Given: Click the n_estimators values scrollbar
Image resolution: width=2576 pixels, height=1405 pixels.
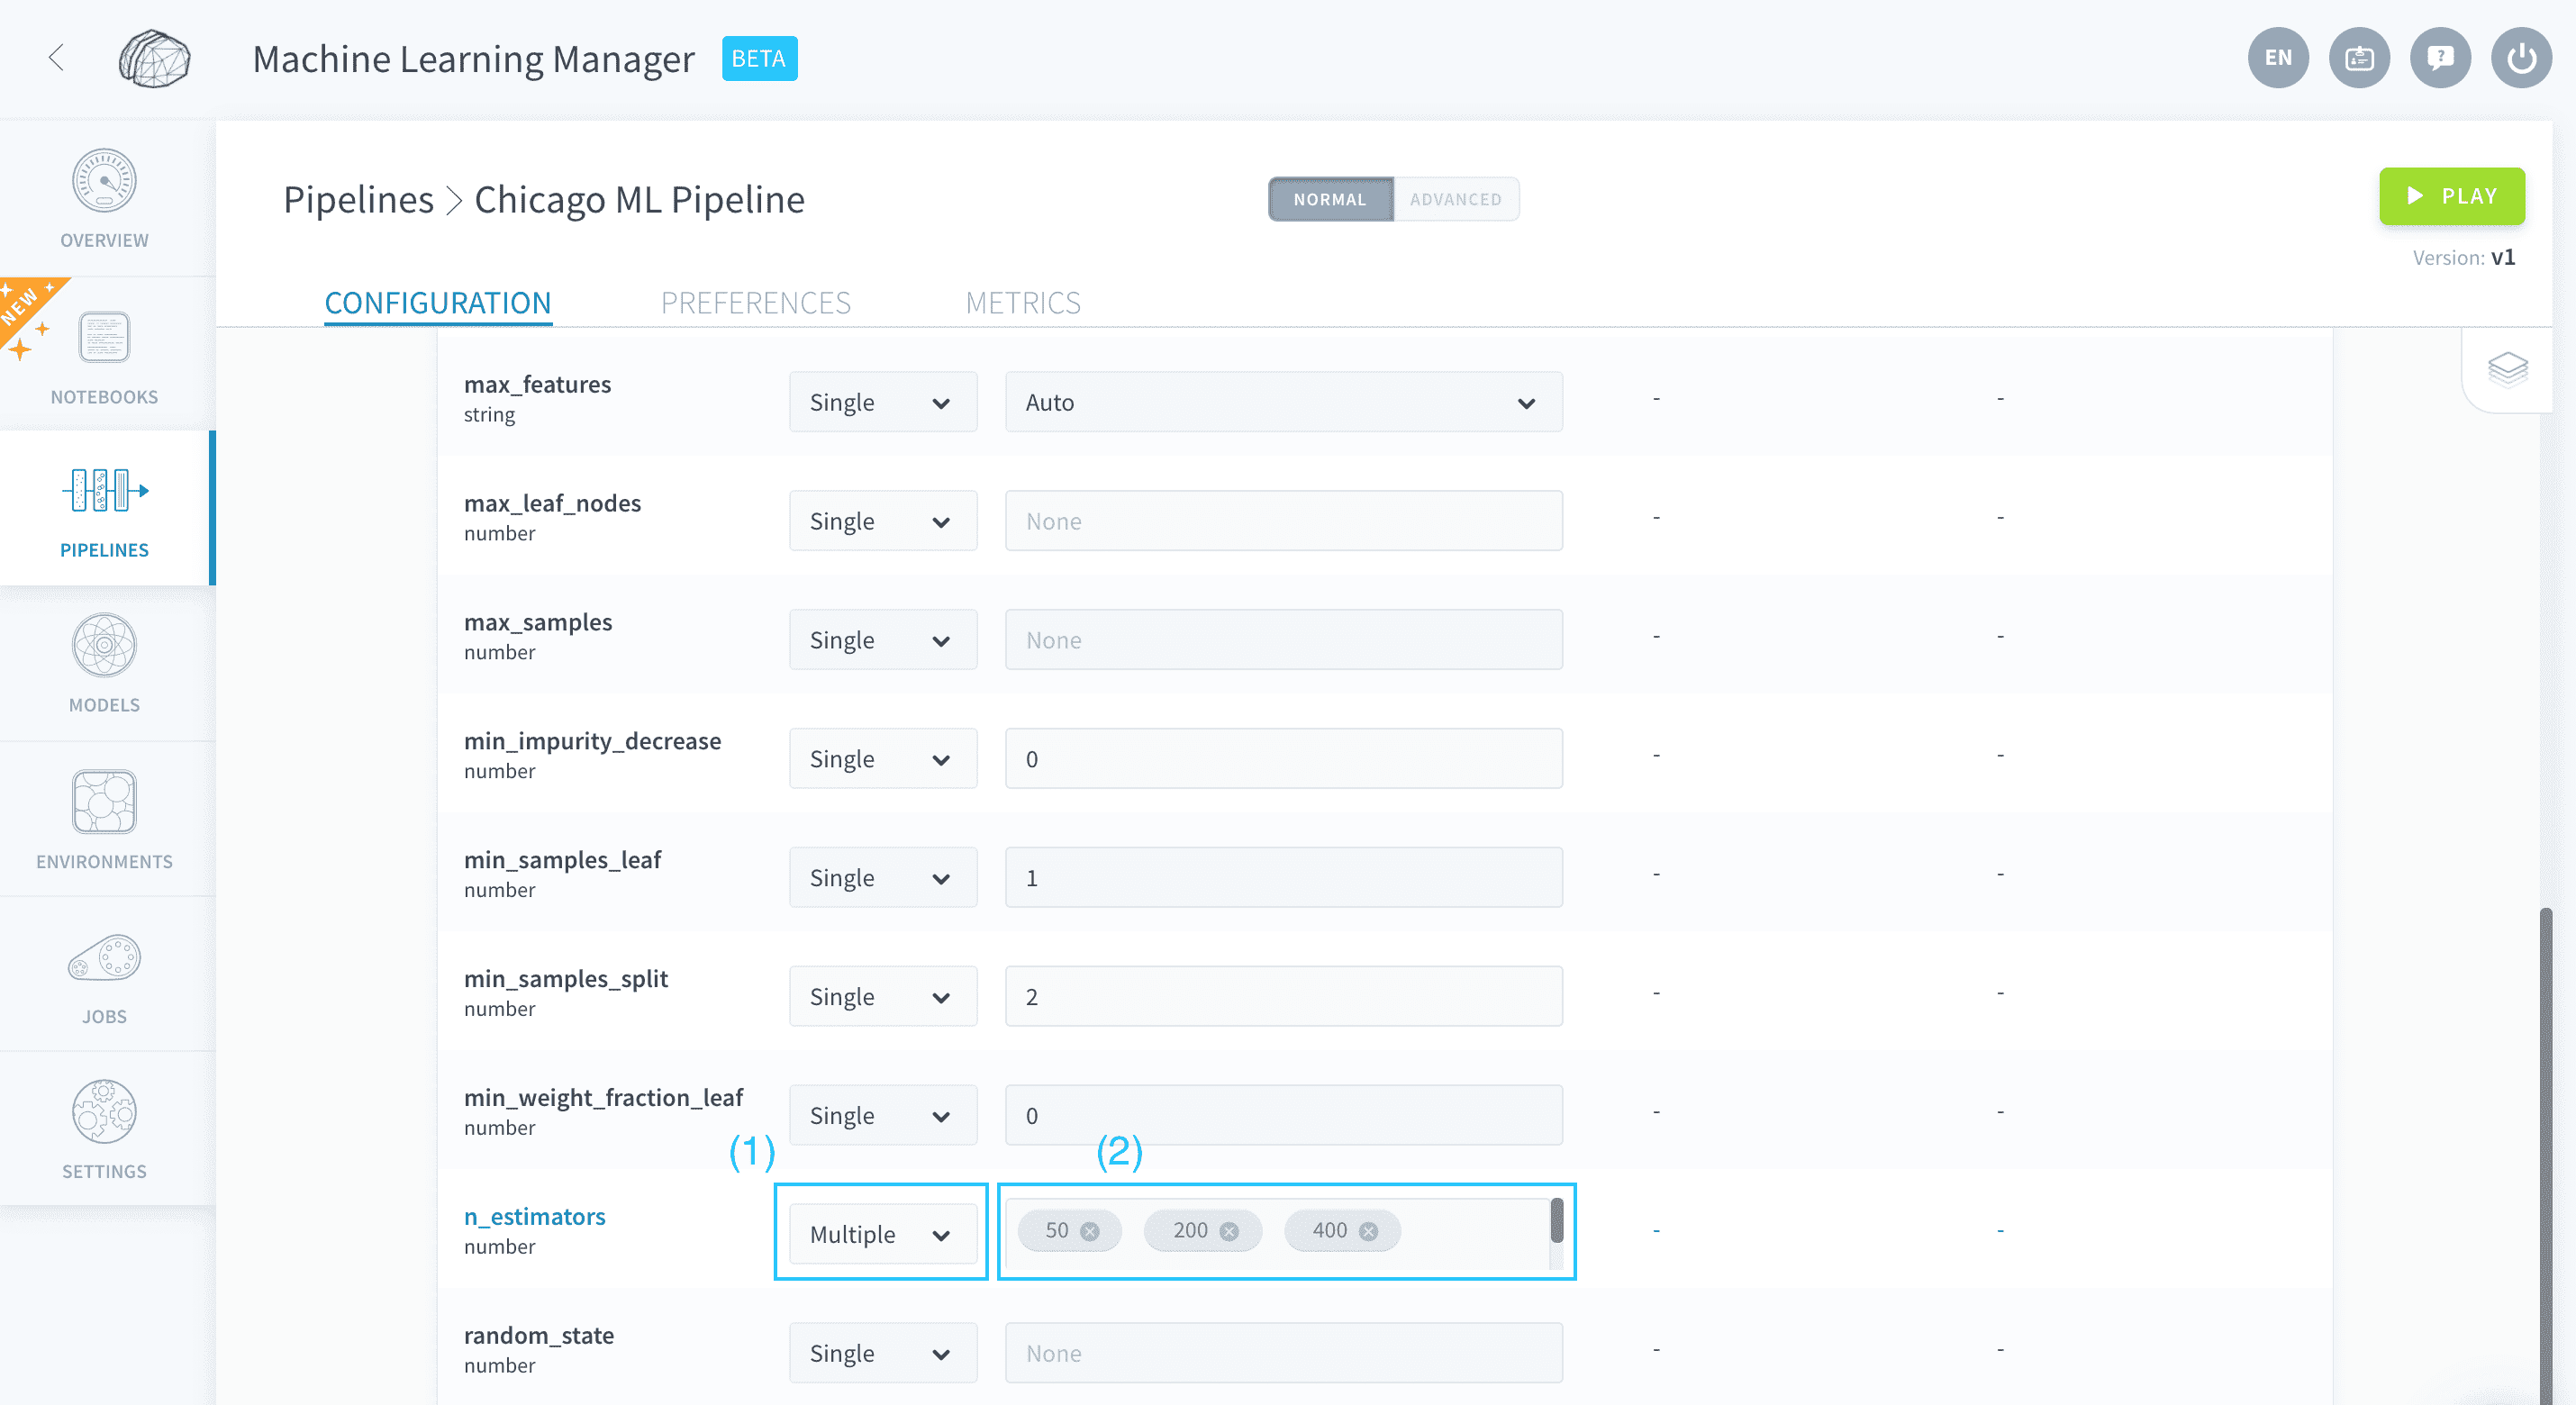Looking at the screenshot, I should (x=1557, y=1221).
